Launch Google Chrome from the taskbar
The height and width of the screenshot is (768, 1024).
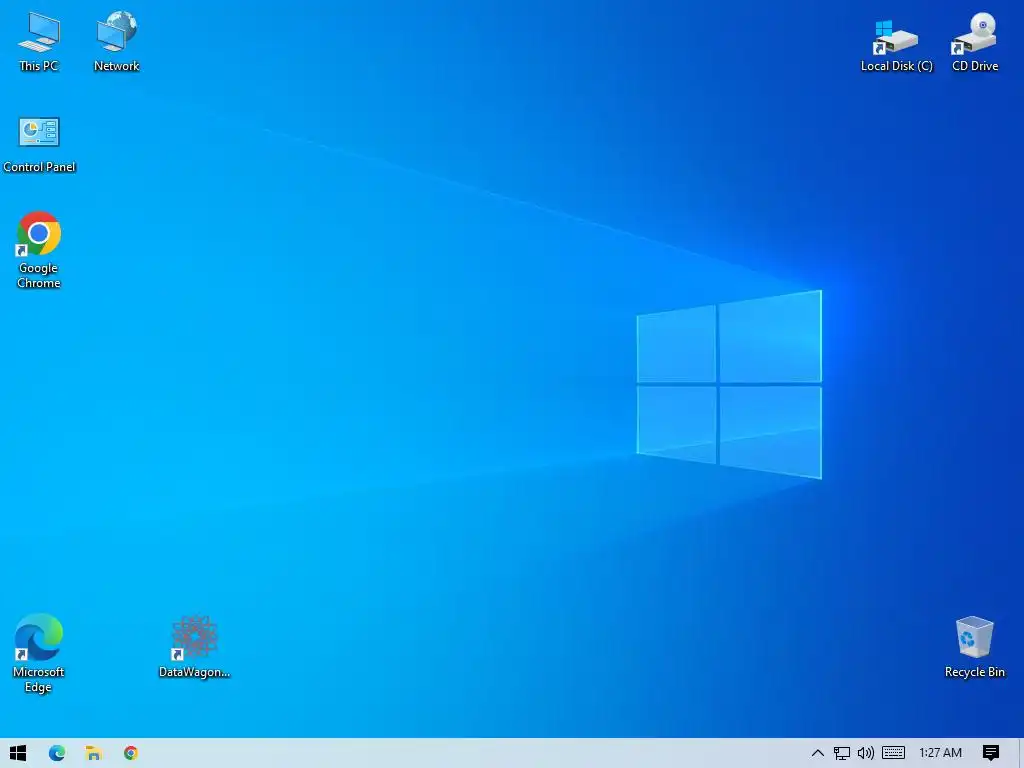131,753
